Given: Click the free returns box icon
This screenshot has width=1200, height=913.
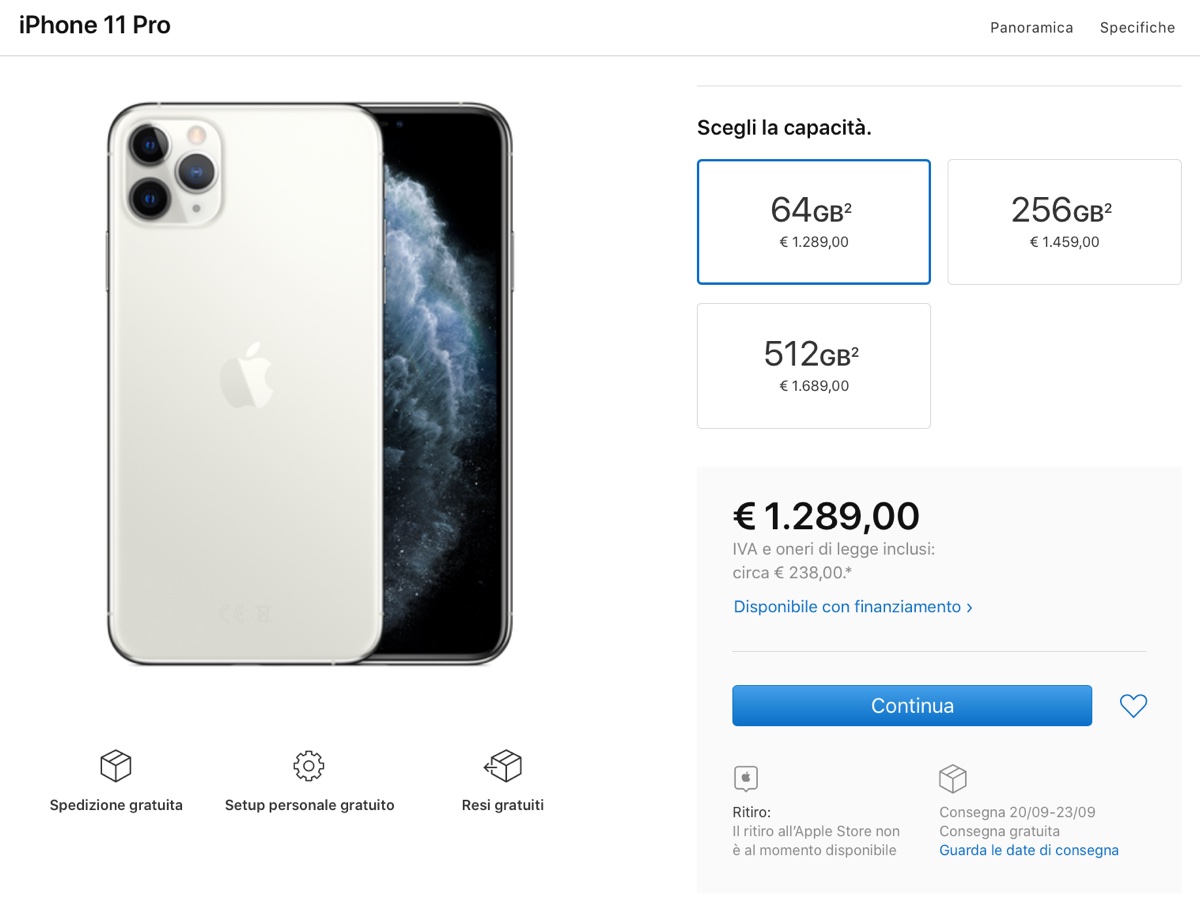Looking at the screenshot, I should click(x=503, y=766).
